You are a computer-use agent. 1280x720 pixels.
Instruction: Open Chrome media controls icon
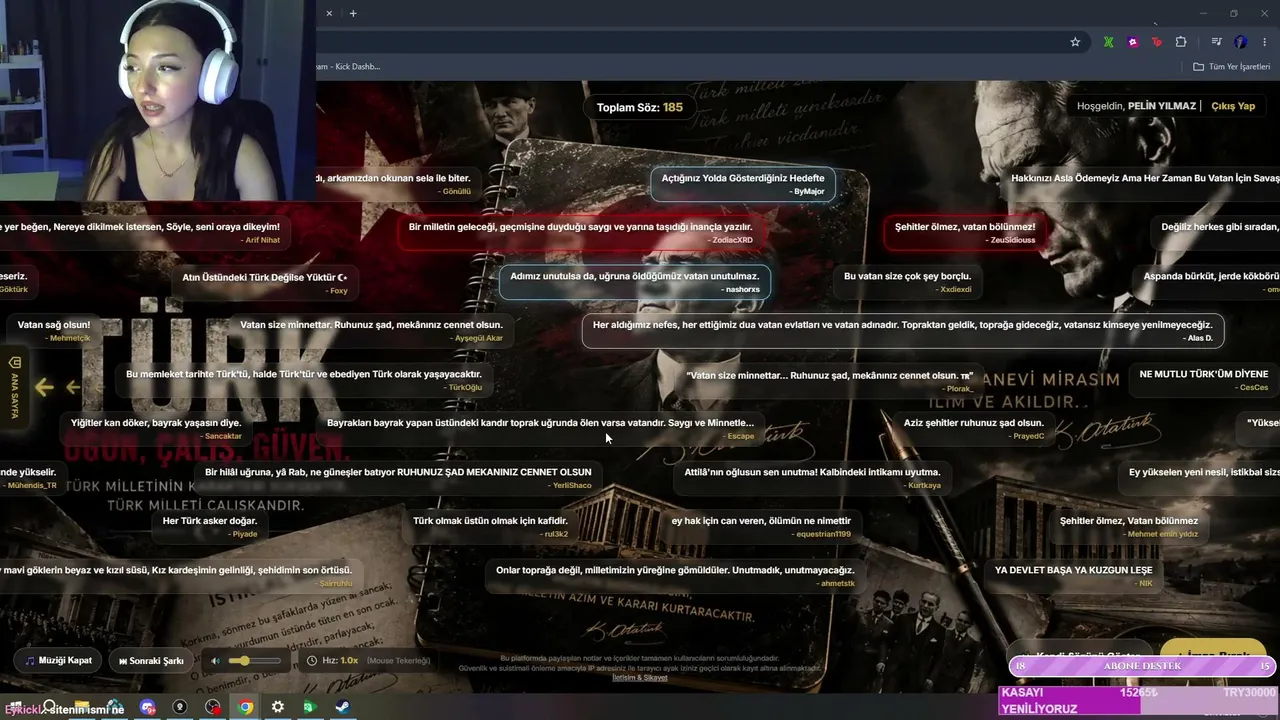pyautogui.click(x=1216, y=42)
